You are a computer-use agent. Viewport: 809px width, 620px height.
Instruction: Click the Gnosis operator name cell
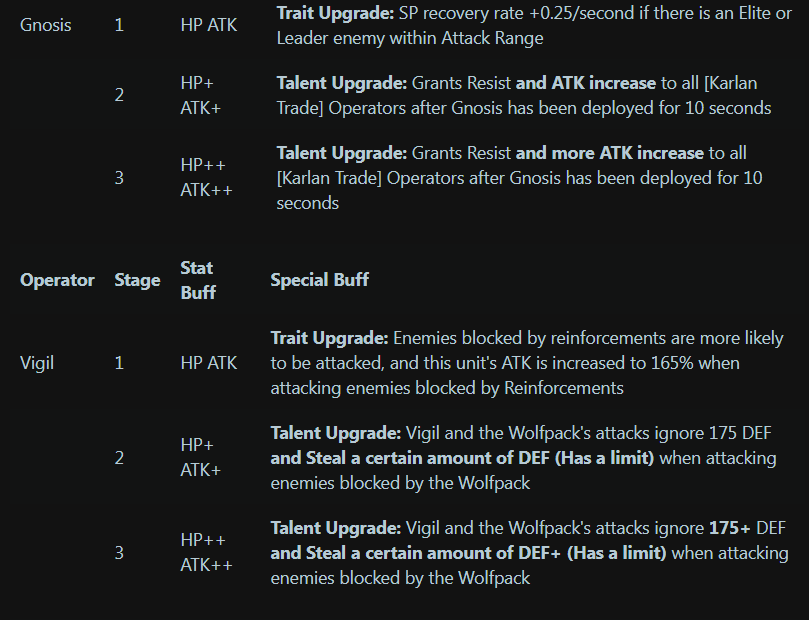pos(45,25)
